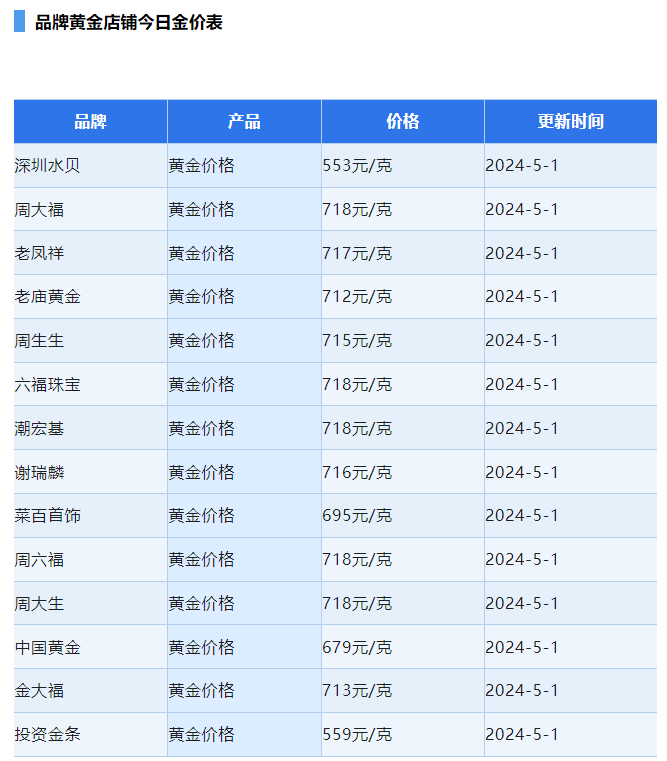The width and height of the screenshot is (667, 761).
Task: Click the 菜百首饰 price of 695元/克
Action: [x=357, y=516]
